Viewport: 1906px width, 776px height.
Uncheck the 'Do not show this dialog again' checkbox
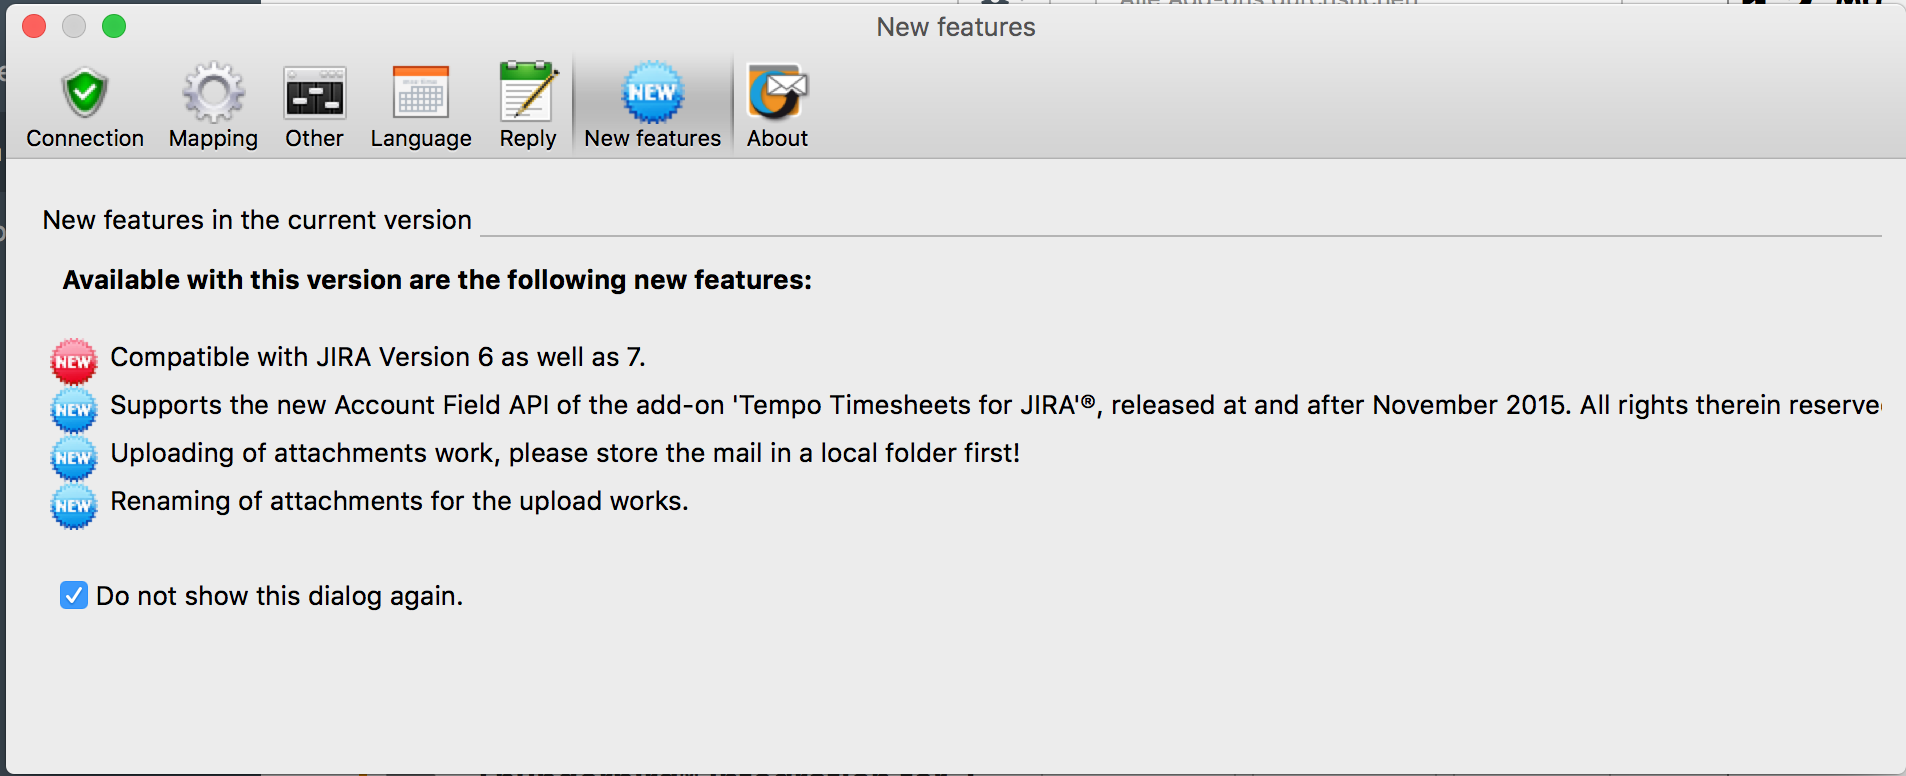point(74,596)
